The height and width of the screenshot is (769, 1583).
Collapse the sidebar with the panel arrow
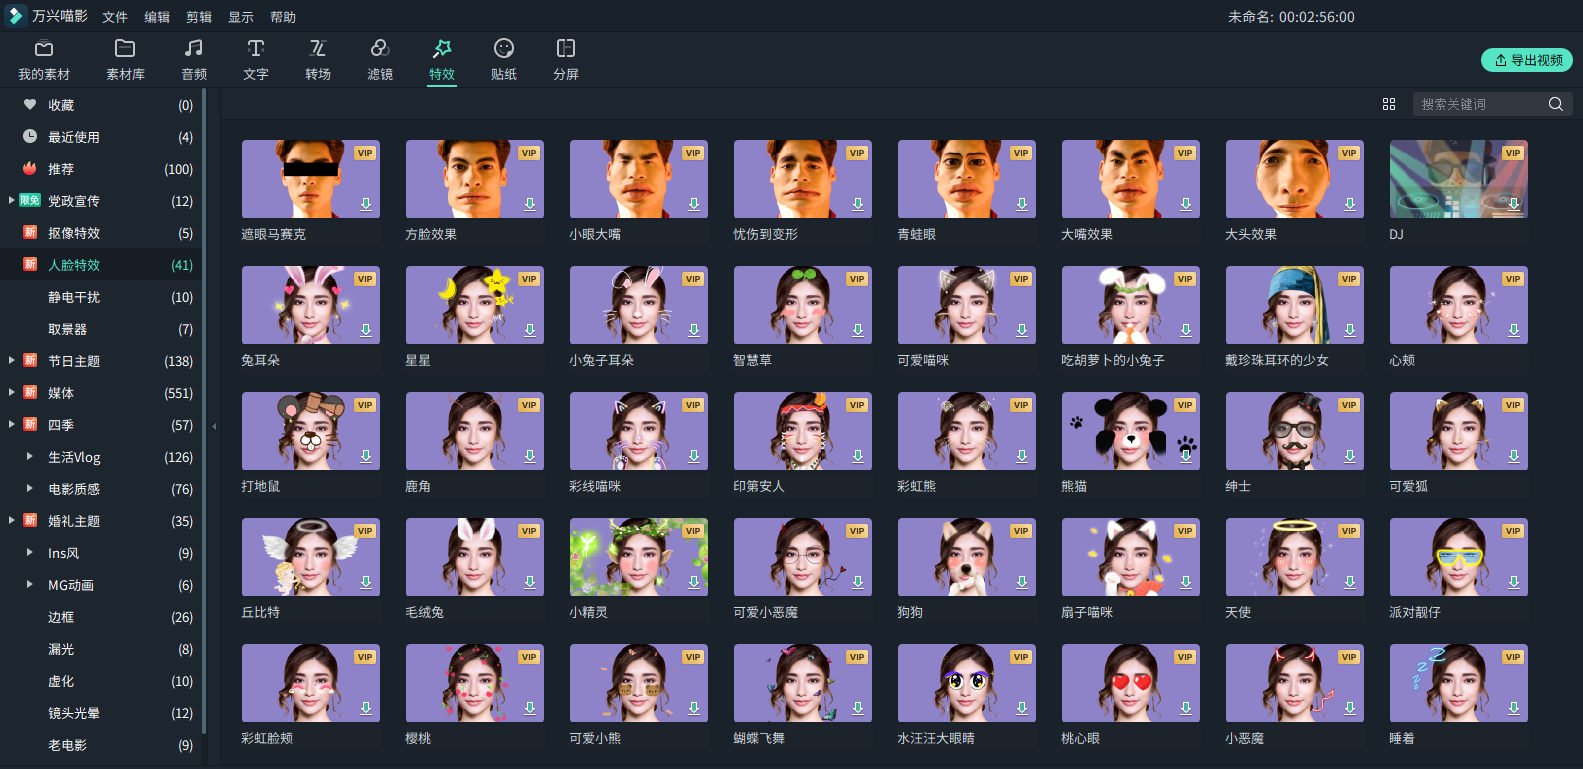214,426
